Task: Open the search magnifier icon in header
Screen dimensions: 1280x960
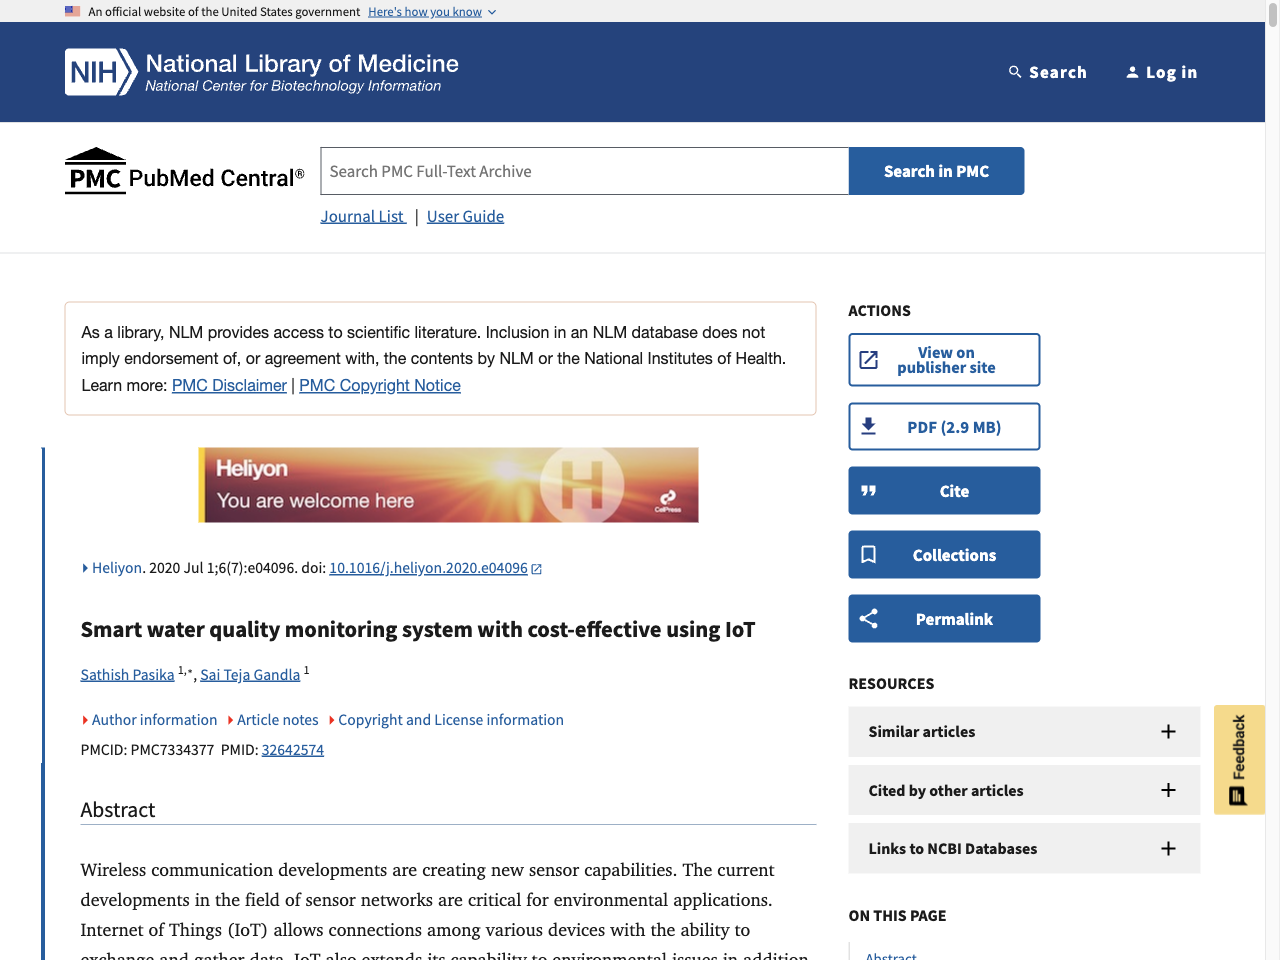Action: pyautogui.click(x=1013, y=71)
